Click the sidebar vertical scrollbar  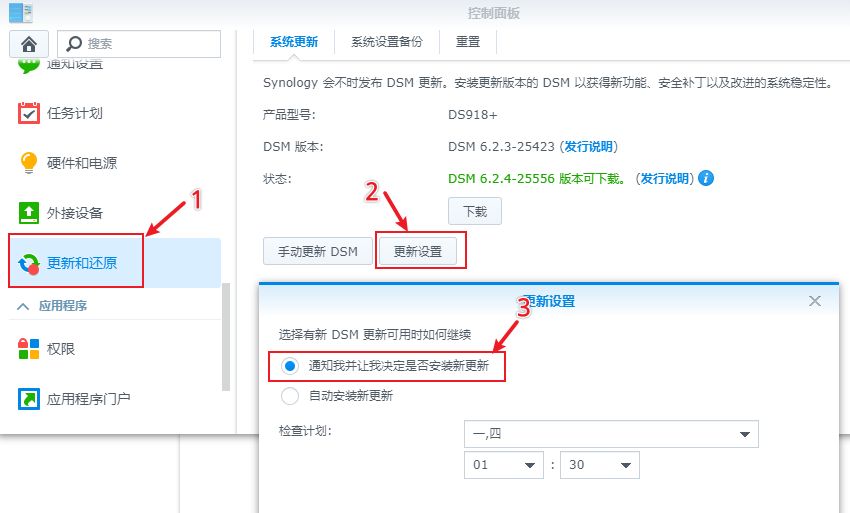pyautogui.click(x=226, y=336)
